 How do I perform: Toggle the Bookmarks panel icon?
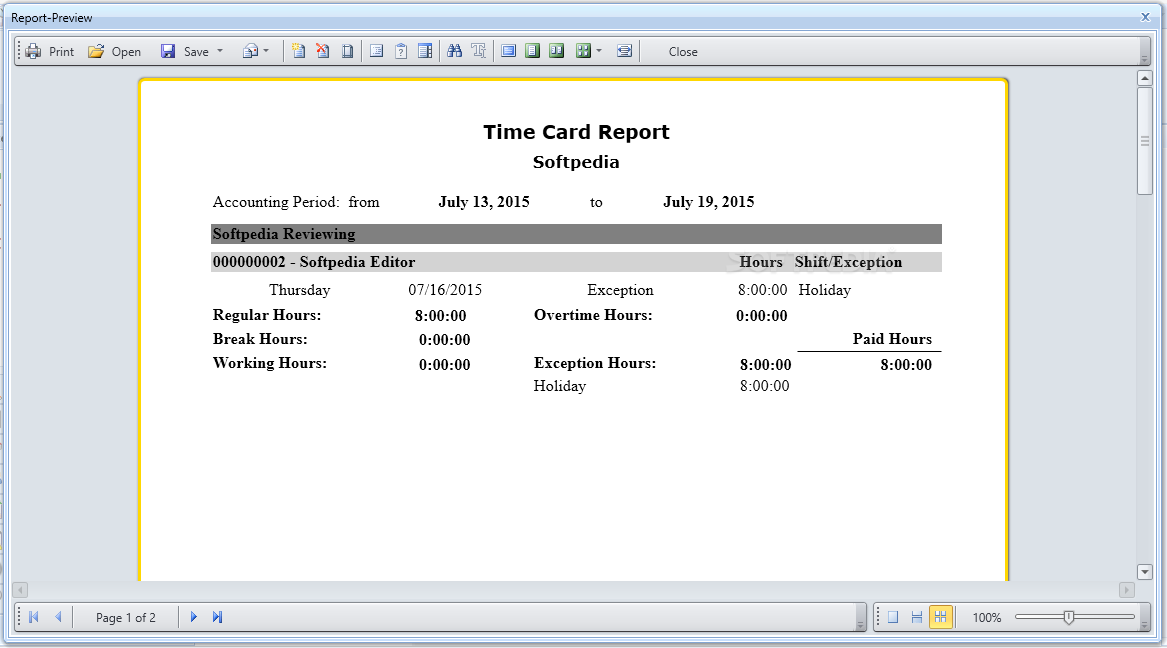377,51
